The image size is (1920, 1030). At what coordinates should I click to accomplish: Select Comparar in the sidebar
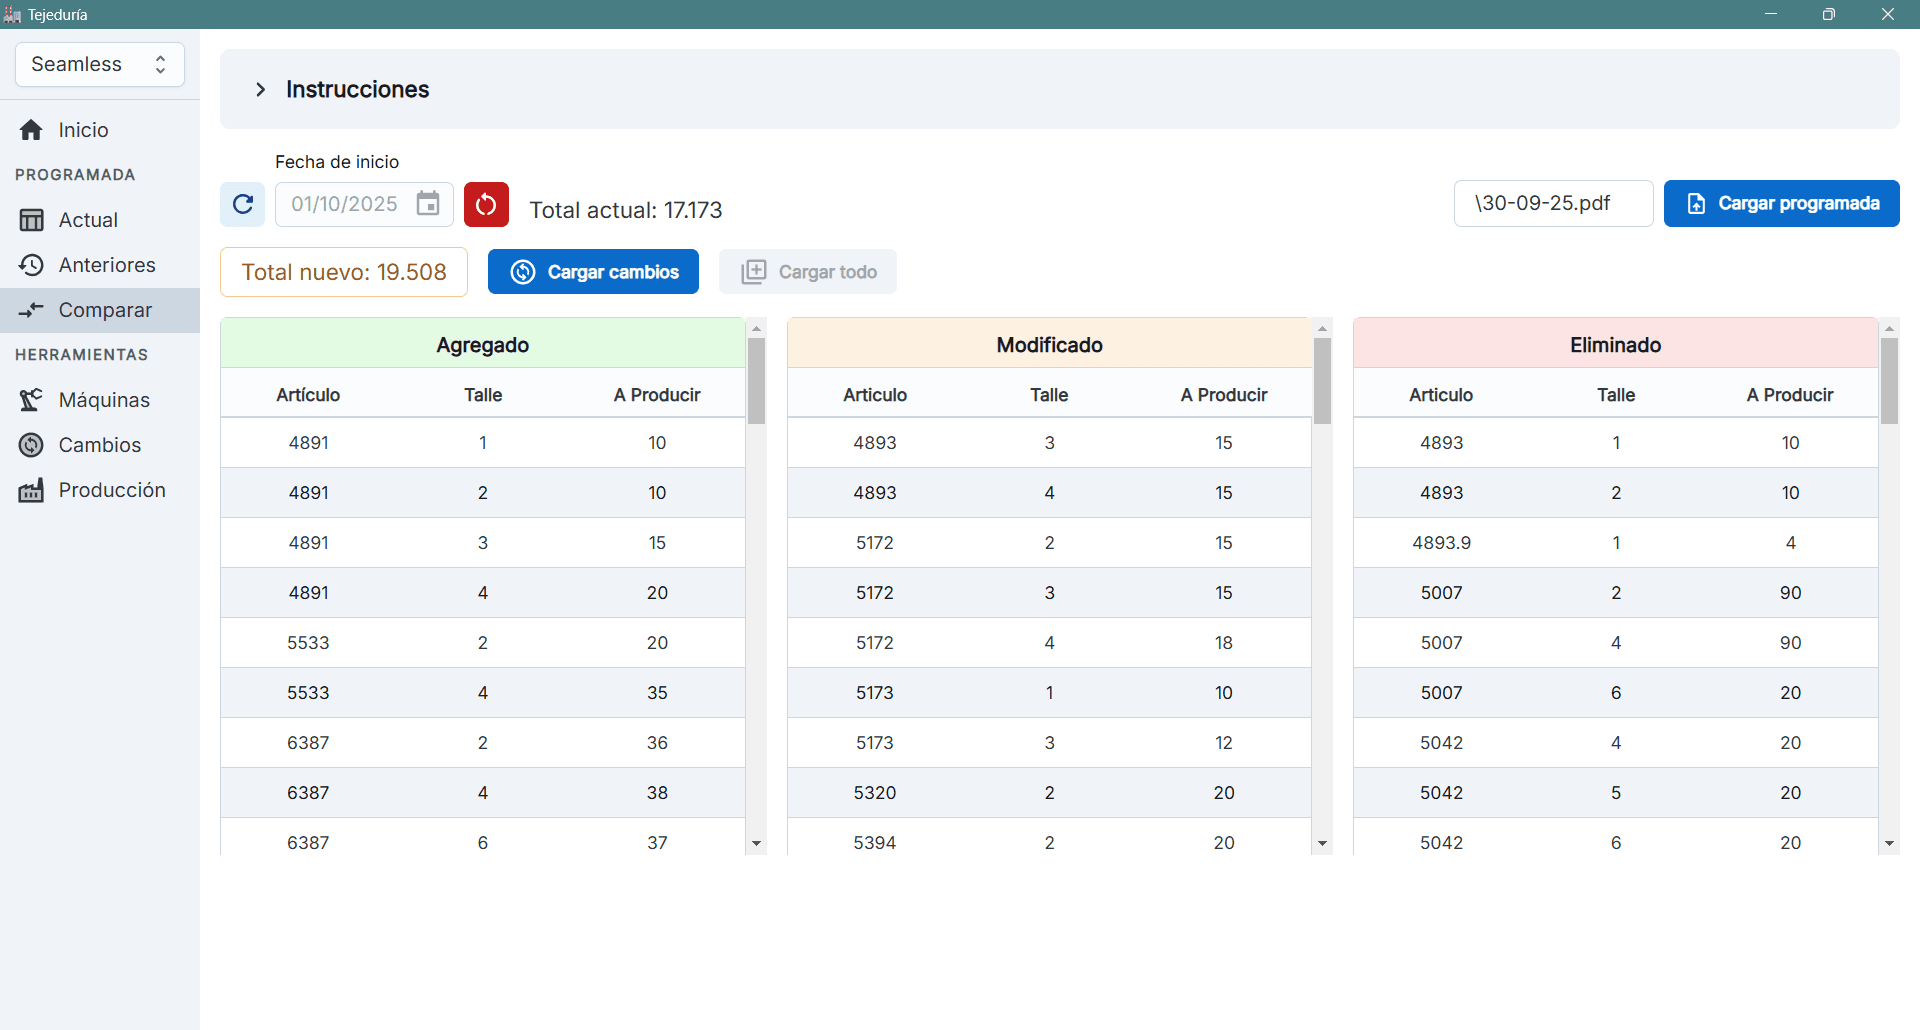[x=105, y=310]
